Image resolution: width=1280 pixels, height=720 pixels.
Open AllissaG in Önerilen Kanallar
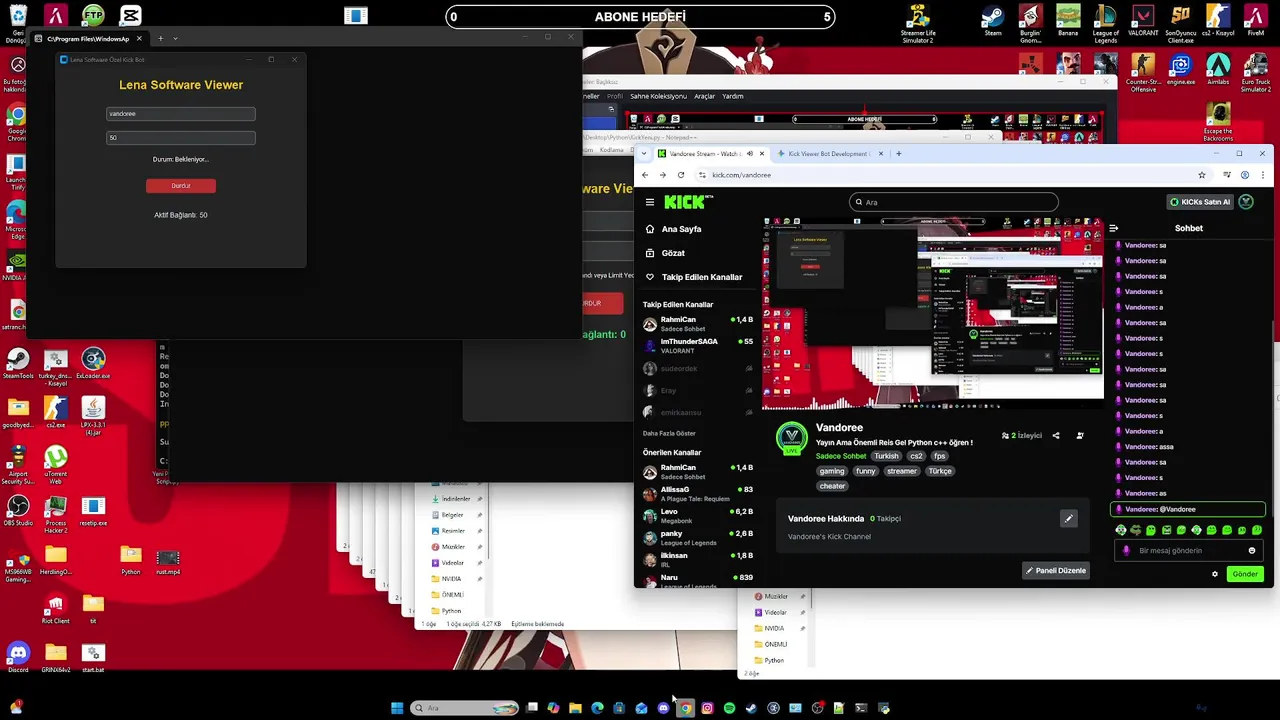[x=698, y=494]
